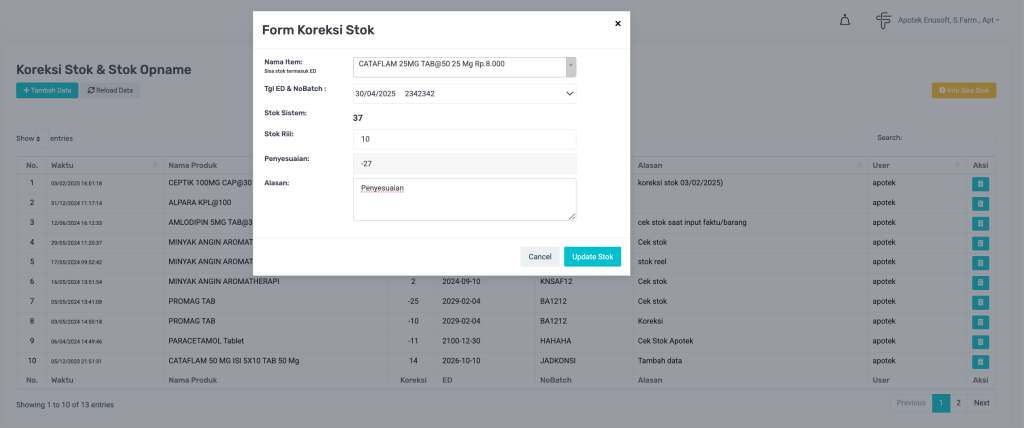The height and width of the screenshot is (428, 1024).
Task: Click trash icon for ALPARA KPL@100 row
Action: pos(980,203)
